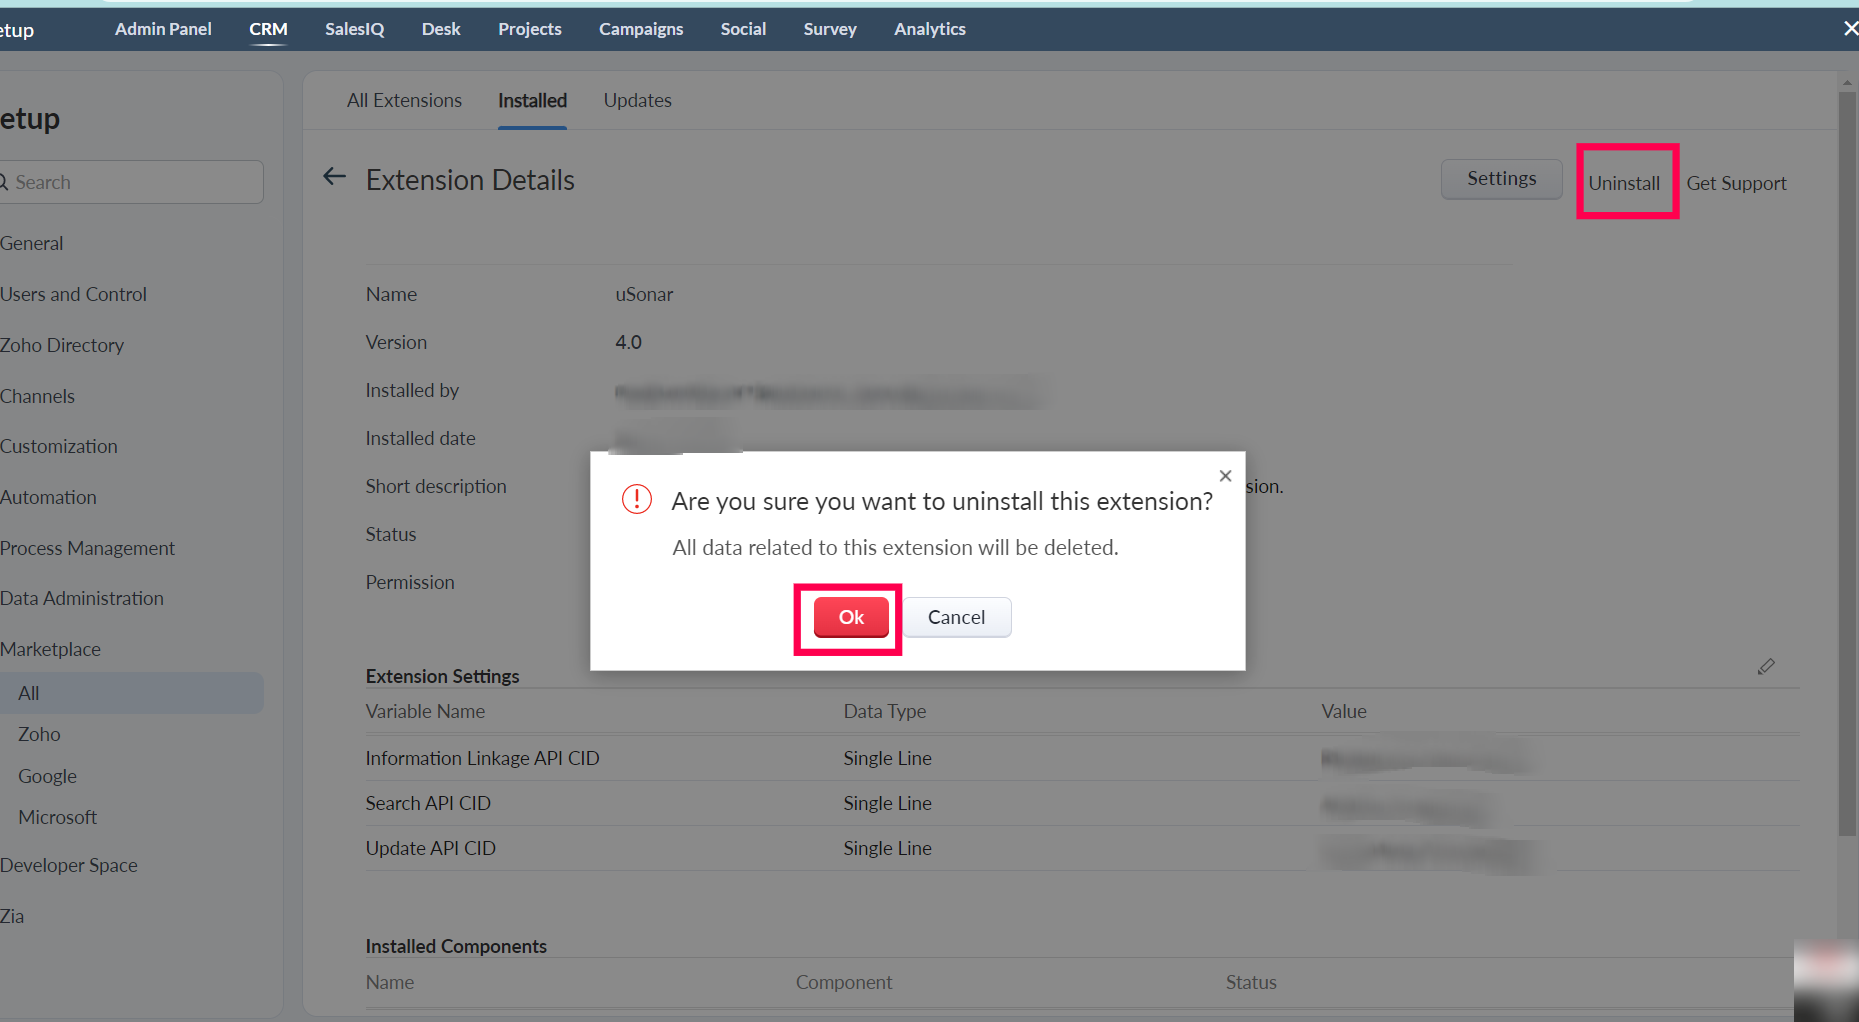Close the setup panel with the top-right X
Screen dimensions: 1859x1022
pyautogui.click(x=1850, y=29)
